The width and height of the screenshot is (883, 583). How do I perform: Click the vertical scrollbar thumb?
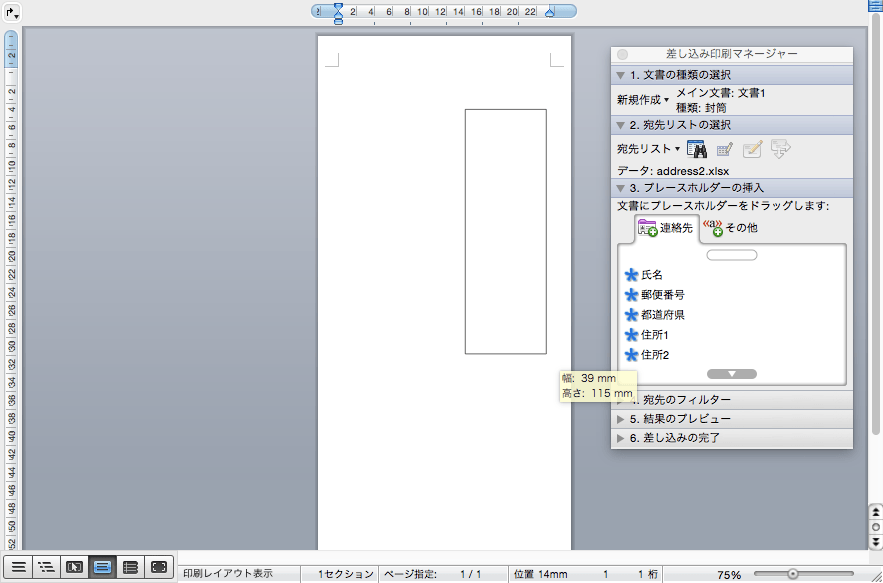(x=876, y=222)
